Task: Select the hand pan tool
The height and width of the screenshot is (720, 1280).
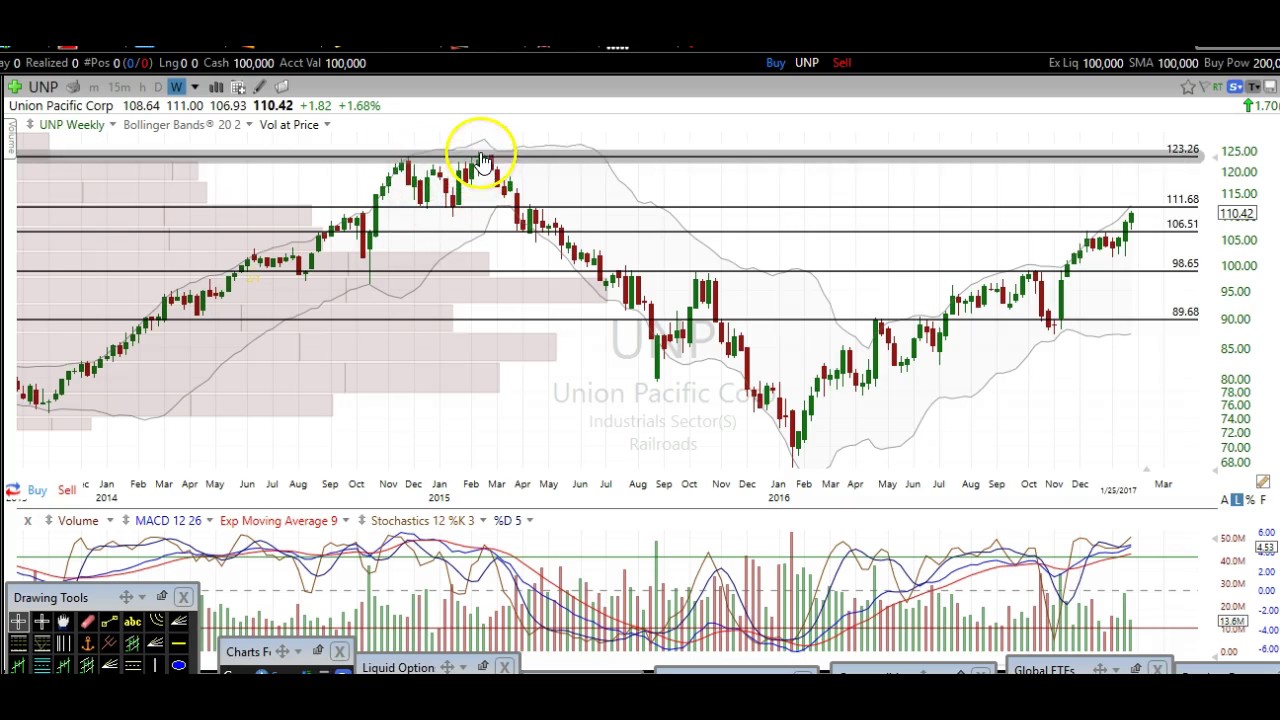Action: pyautogui.click(x=63, y=622)
